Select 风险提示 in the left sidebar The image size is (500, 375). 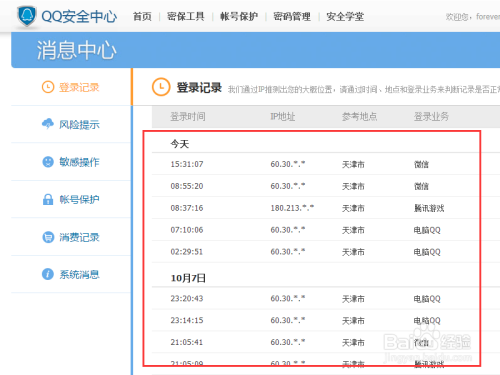79,124
